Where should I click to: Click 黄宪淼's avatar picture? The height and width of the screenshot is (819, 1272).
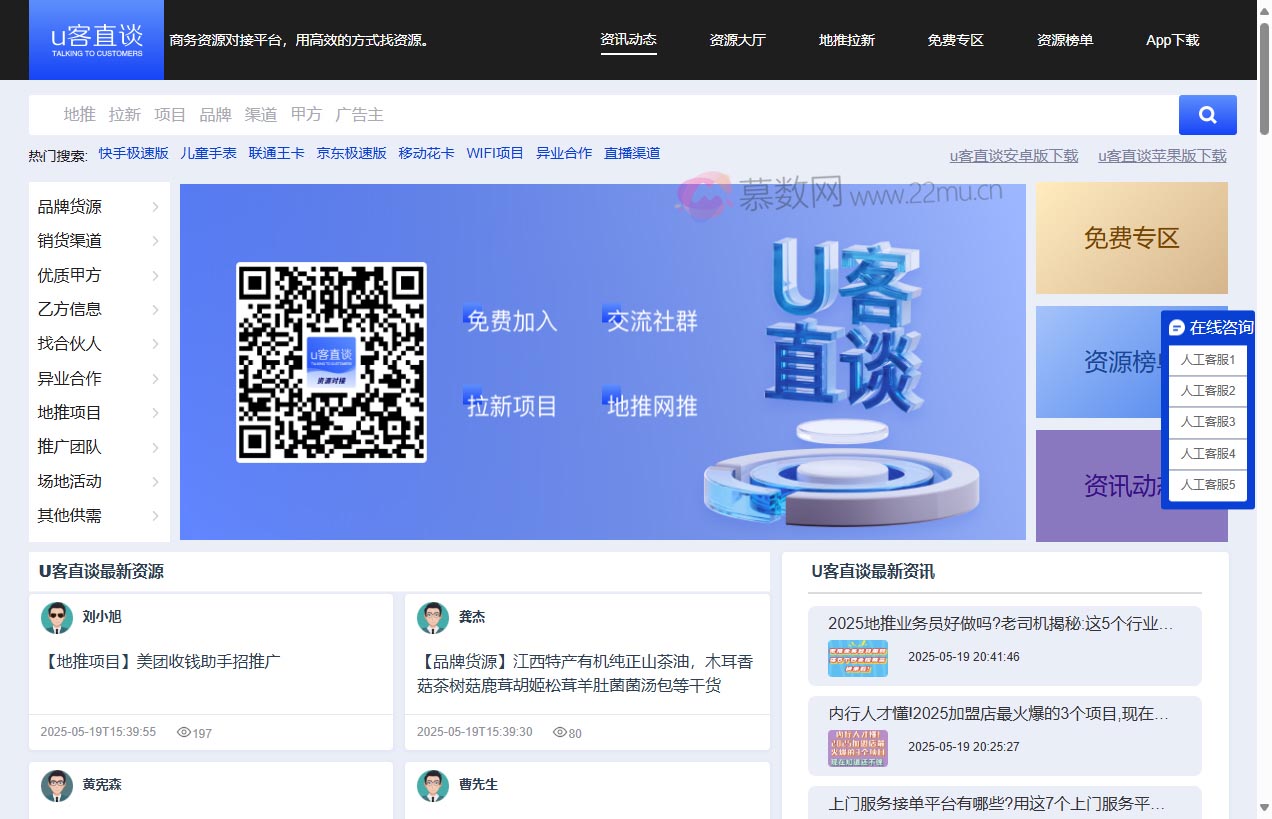point(57,786)
